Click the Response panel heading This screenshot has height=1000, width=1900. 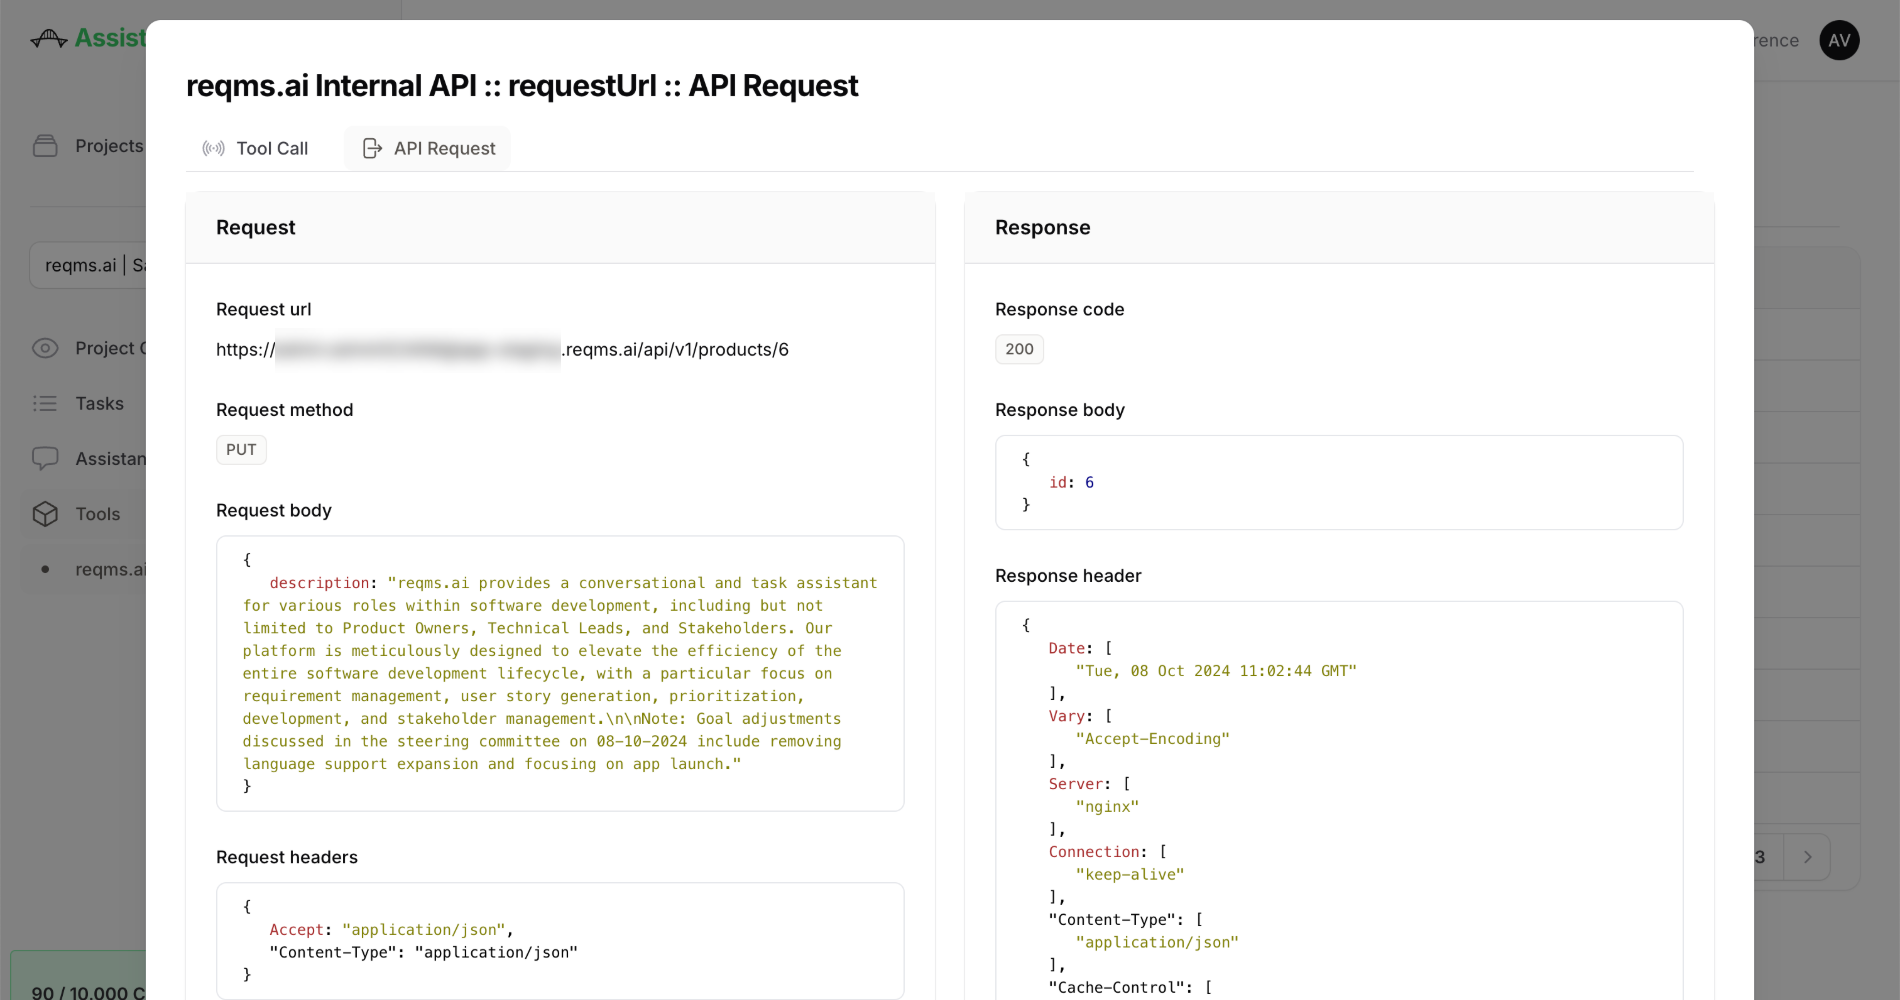click(x=1043, y=227)
